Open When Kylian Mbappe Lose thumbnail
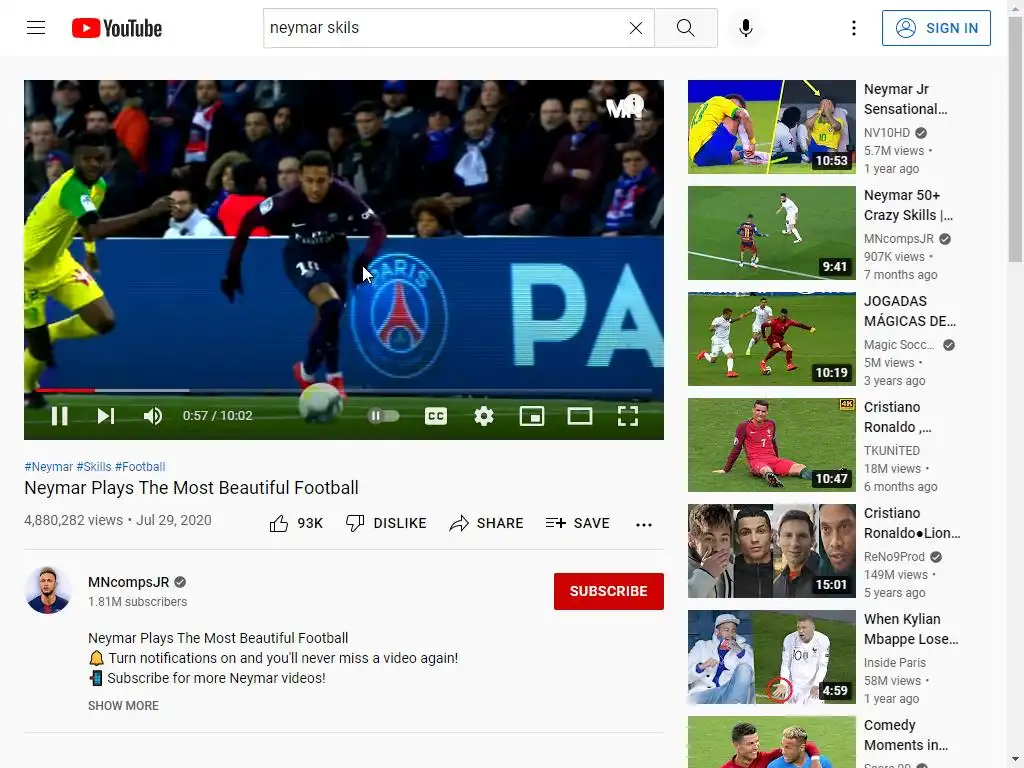1024x768 pixels. (x=772, y=657)
